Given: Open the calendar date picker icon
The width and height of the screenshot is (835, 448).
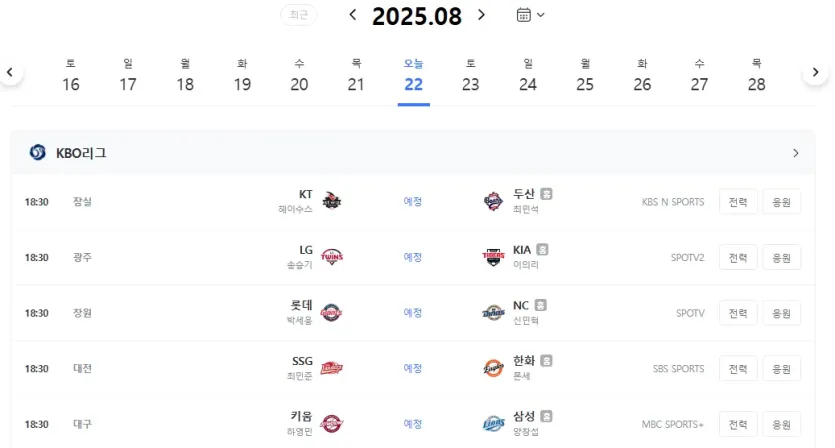Looking at the screenshot, I should click(524, 15).
